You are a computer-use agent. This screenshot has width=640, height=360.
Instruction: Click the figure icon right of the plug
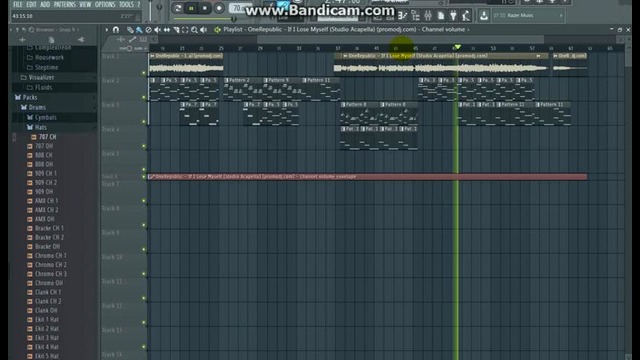(x=466, y=16)
